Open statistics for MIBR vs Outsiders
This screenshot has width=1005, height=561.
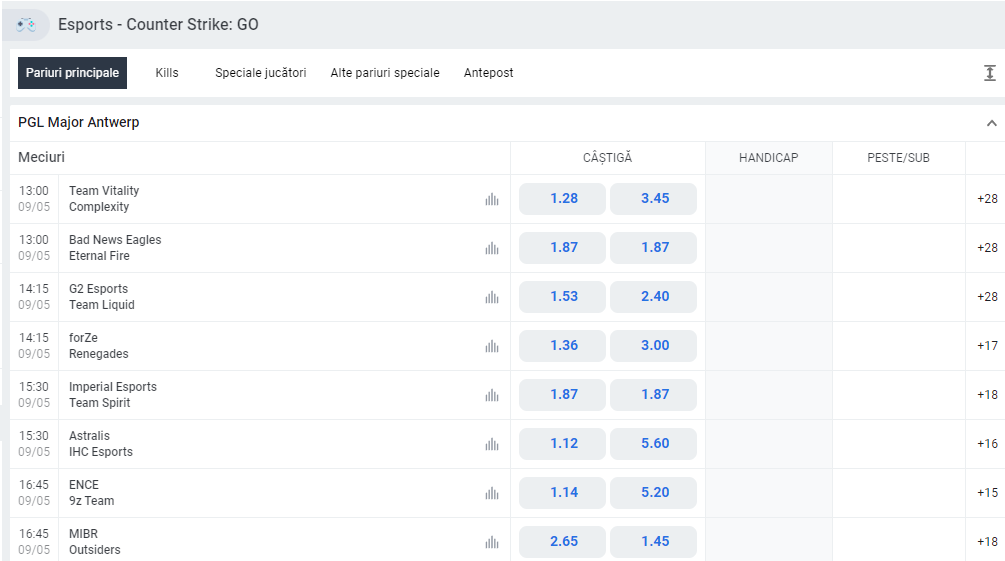[x=492, y=542]
